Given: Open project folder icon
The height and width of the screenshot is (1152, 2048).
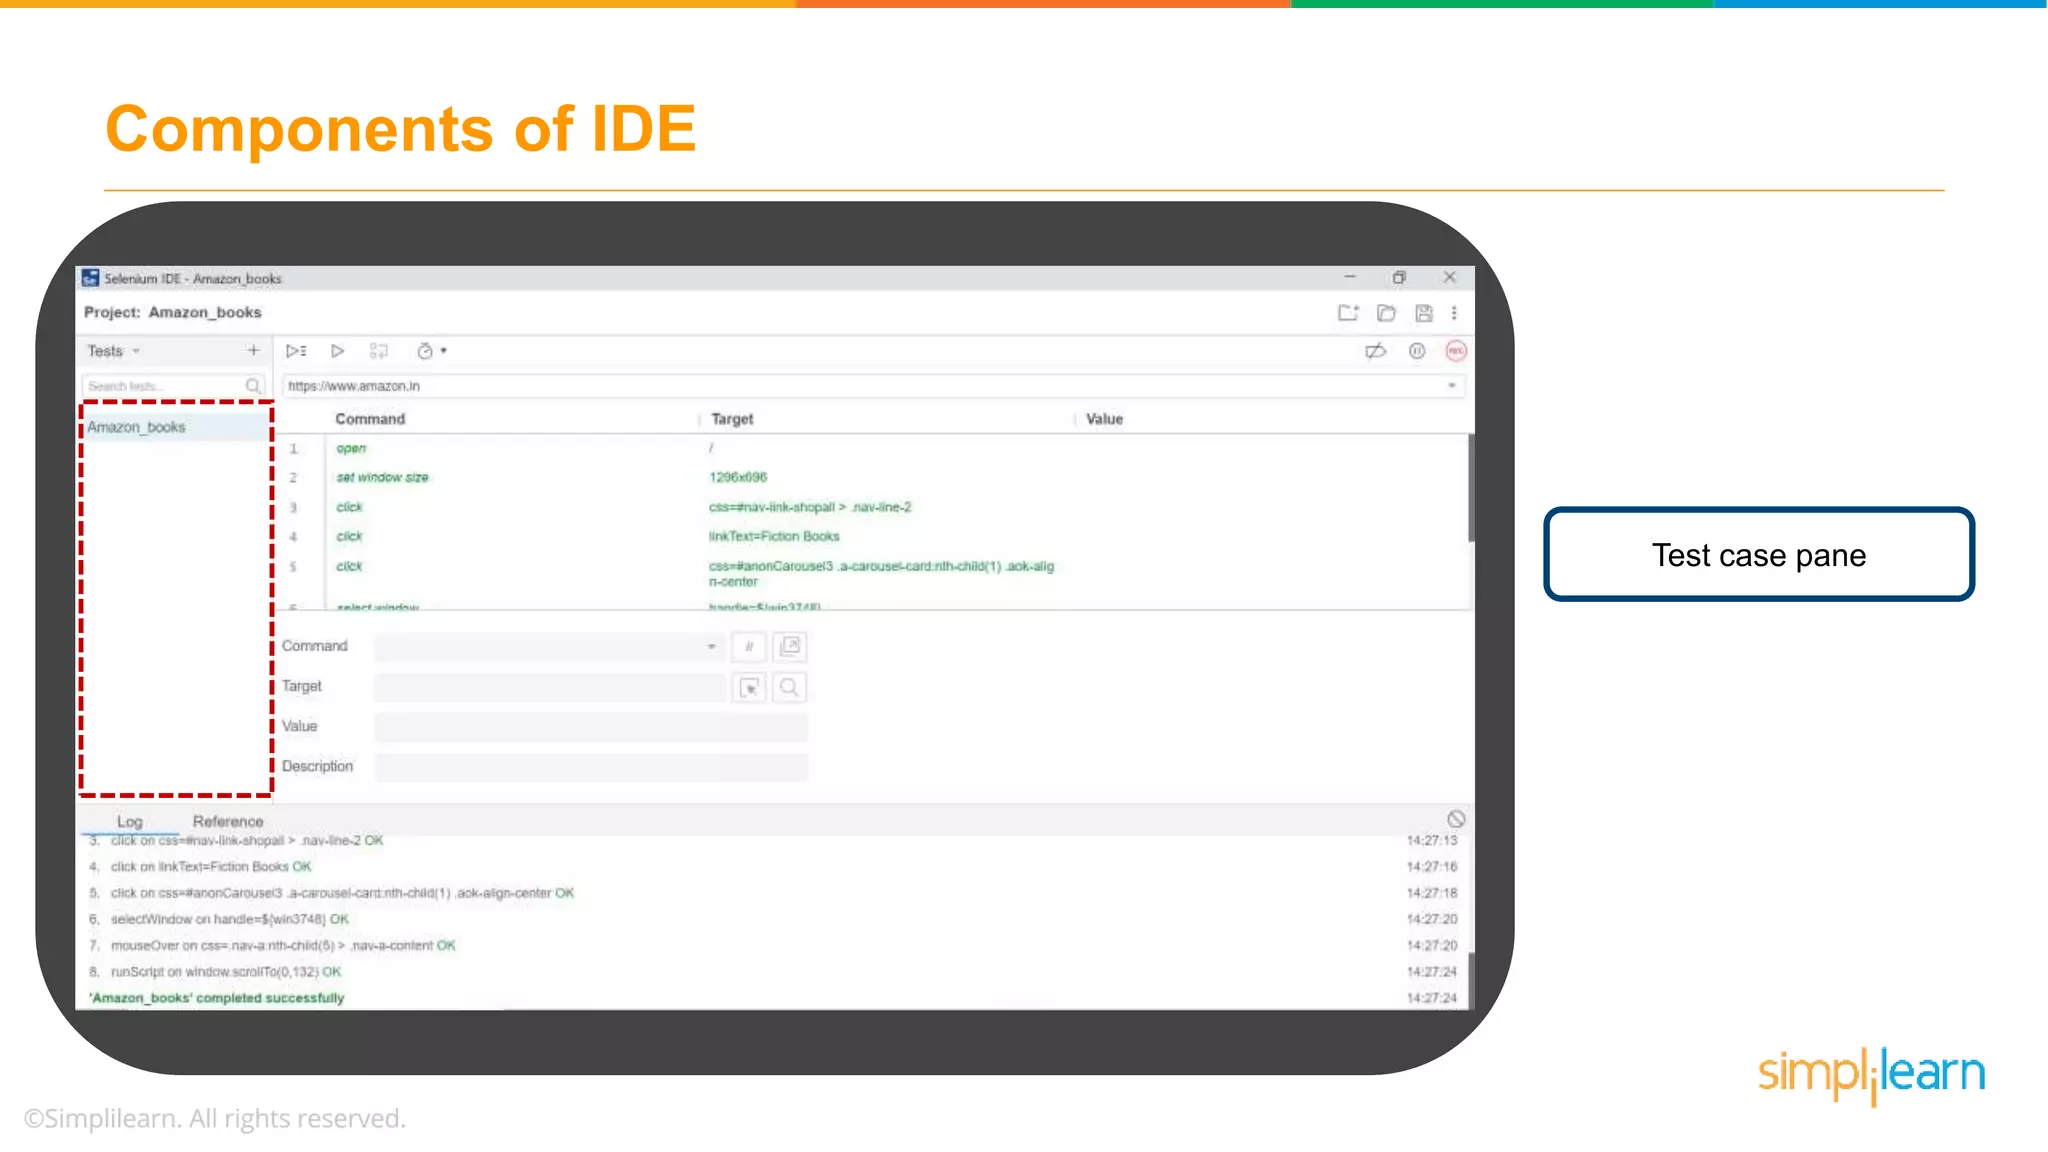Looking at the screenshot, I should click(x=1386, y=313).
